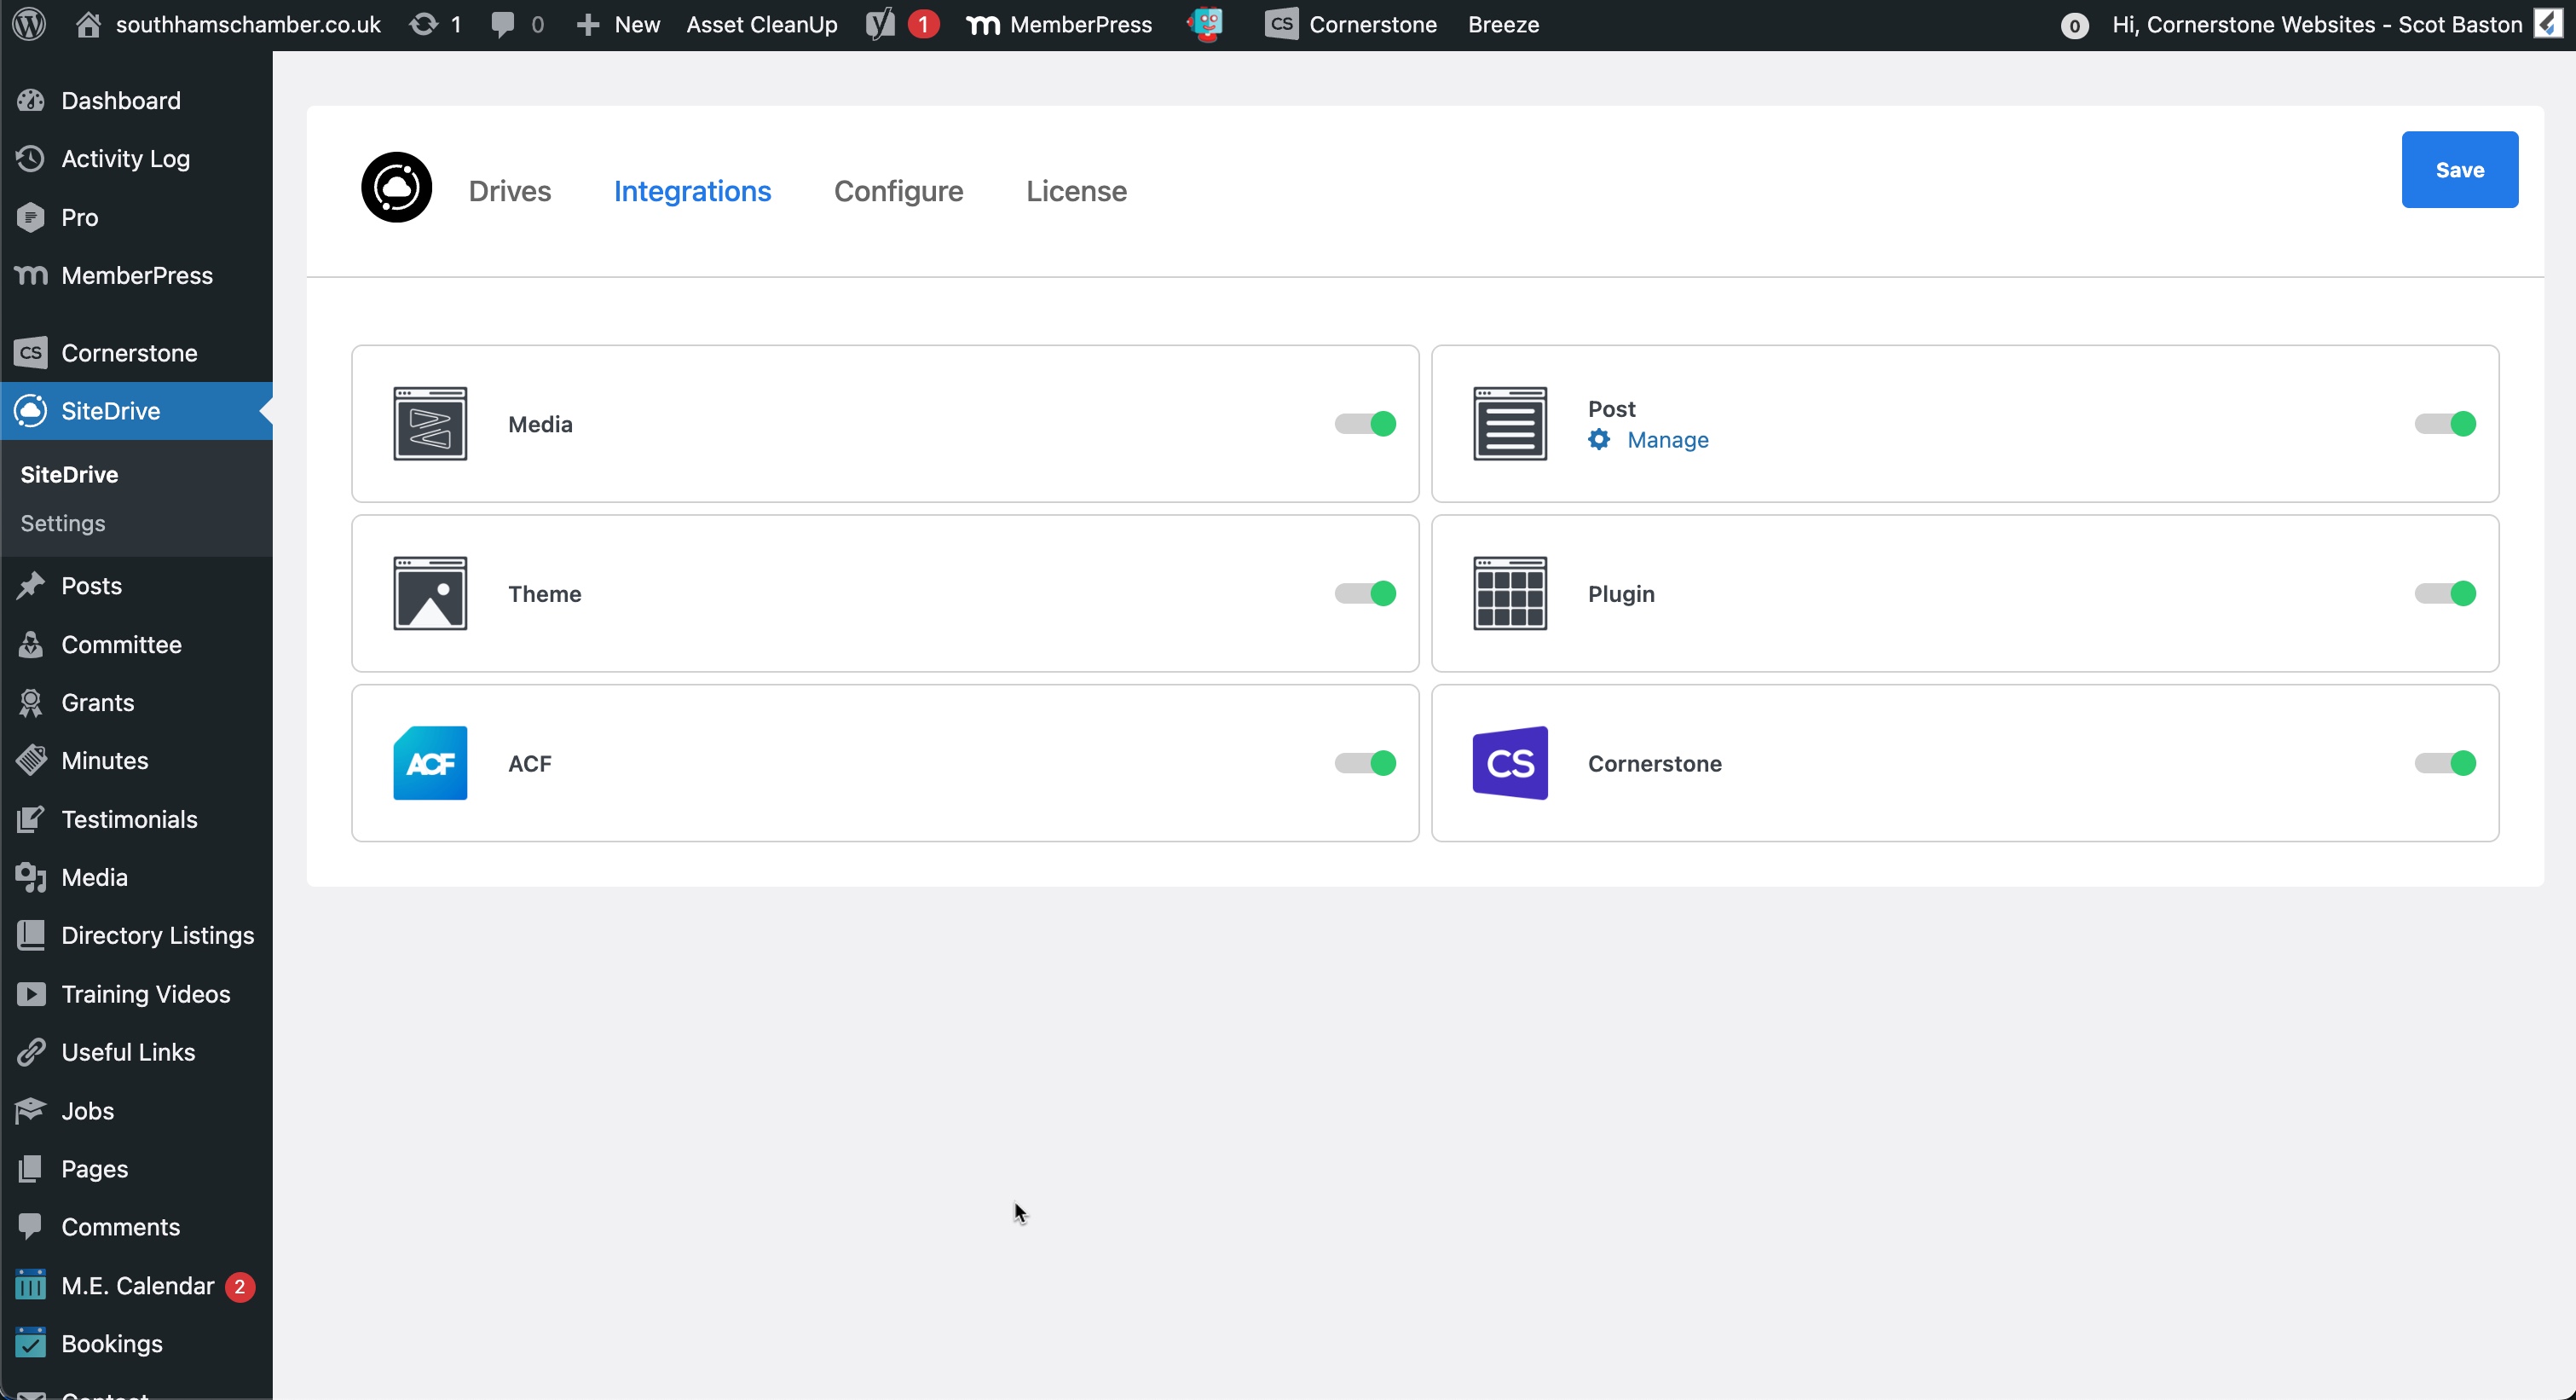Click the SiteDrive logo icon
This screenshot has height=1400, width=2576.
pyautogui.click(x=396, y=188)
